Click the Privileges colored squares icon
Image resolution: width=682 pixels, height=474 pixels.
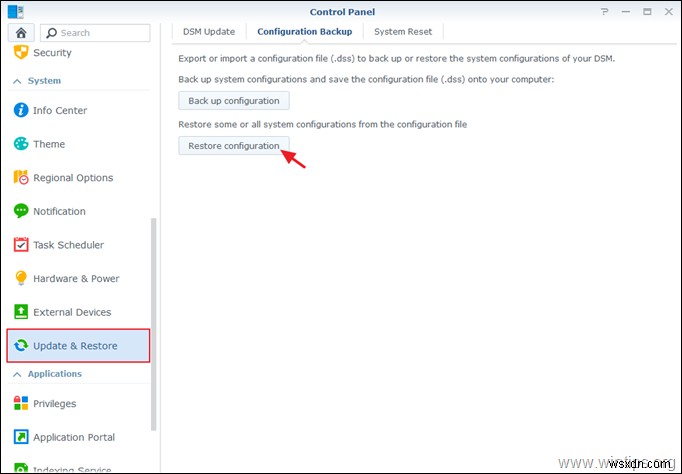21,403
